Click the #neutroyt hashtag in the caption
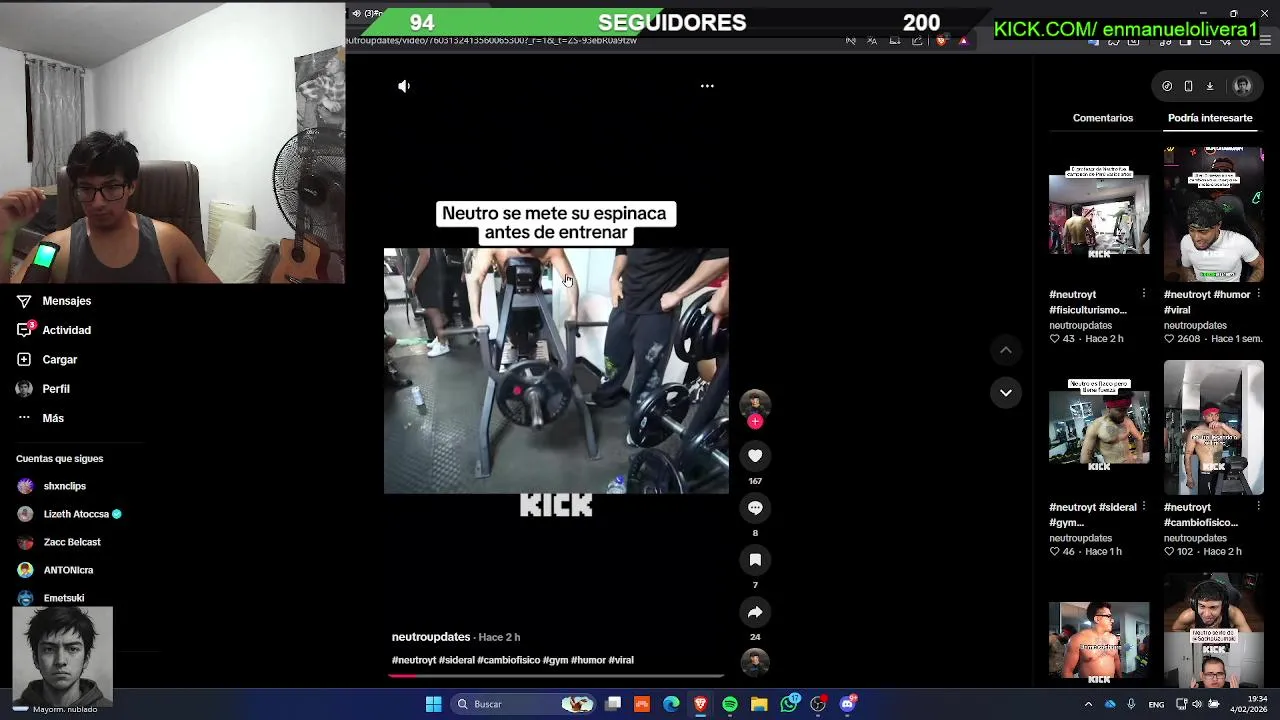This screenshot has height=720, width=1280. pos(414,660)
